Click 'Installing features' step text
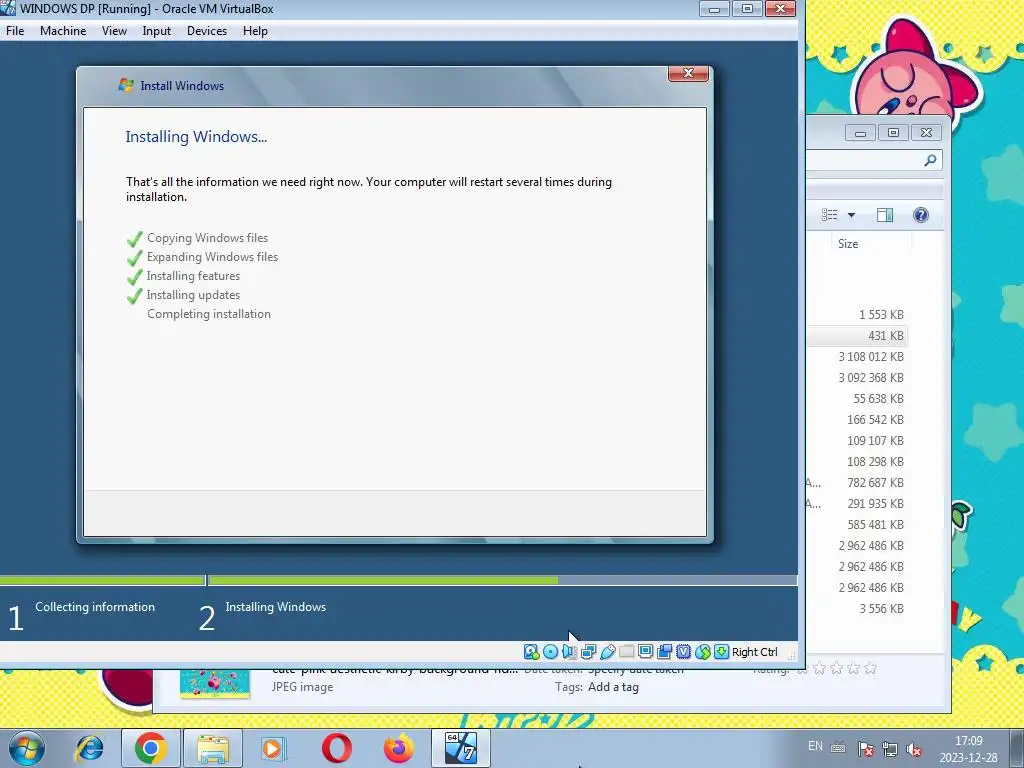Image resolution: width=1024 pixels, height=768 pixels. coord(193,276)
